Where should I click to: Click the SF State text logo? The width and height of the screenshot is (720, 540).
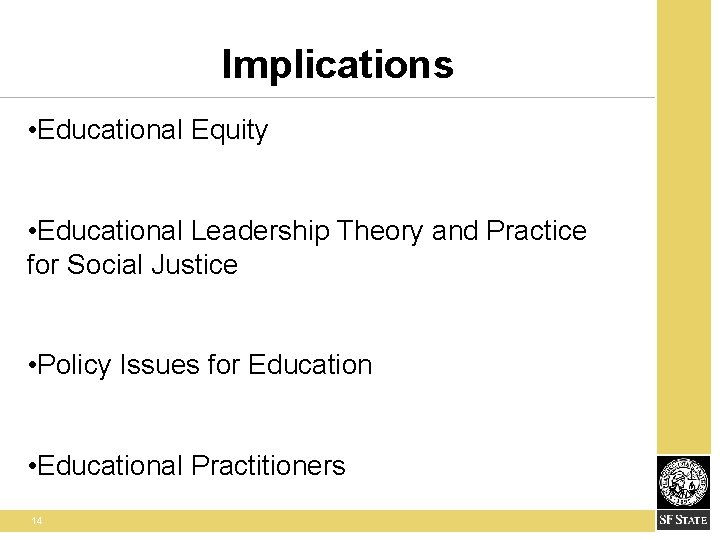point(683,520)
